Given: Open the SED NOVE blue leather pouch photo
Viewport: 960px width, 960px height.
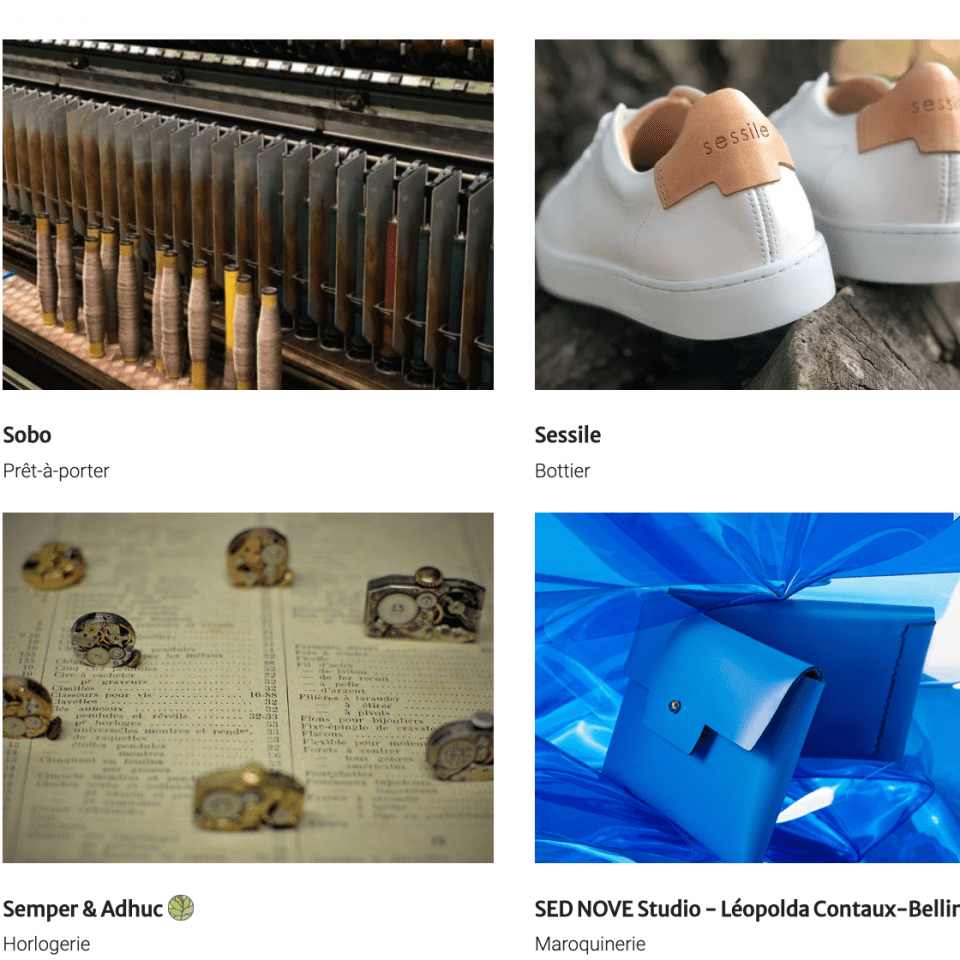Looking at the screenshot, I should pyautogui.click(x=747, y=688).
